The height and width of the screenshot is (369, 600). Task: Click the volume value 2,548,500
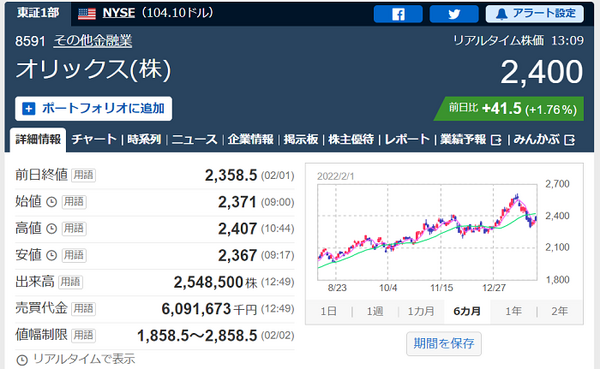click(x=209, y=282)
